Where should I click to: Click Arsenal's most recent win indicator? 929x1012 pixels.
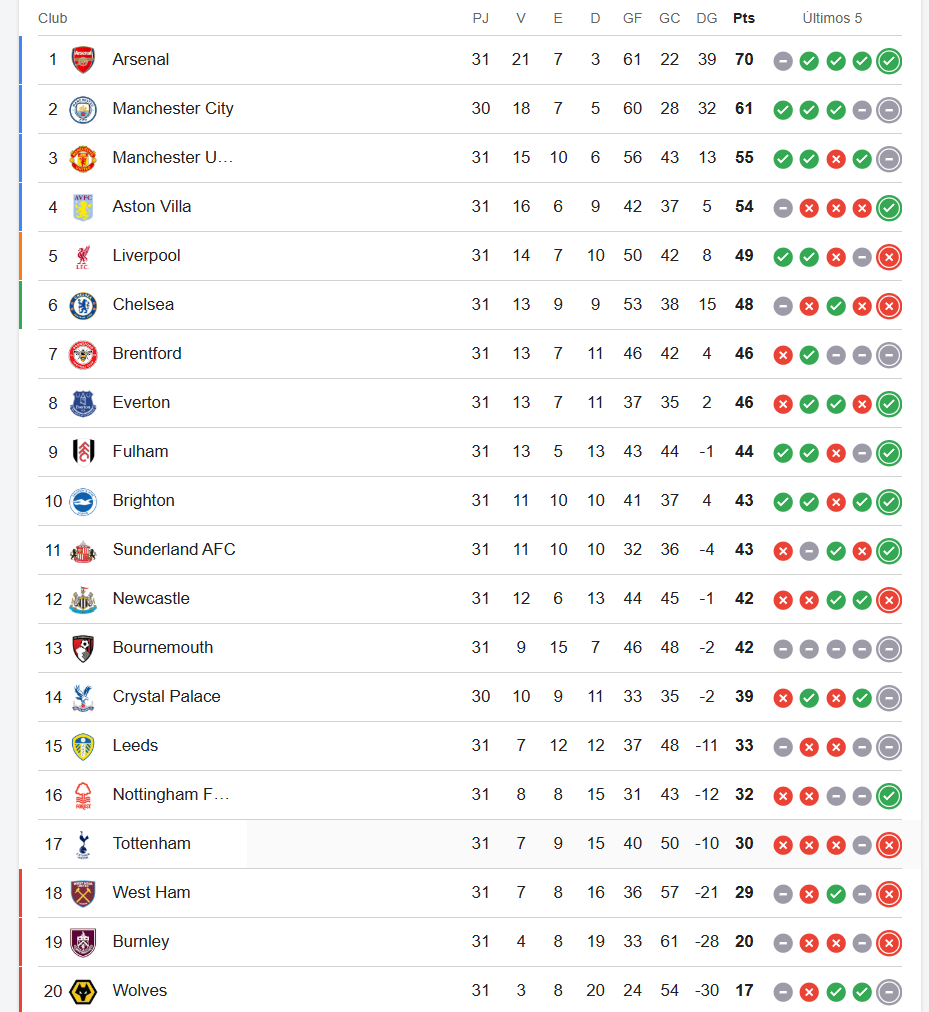(889, 61)
